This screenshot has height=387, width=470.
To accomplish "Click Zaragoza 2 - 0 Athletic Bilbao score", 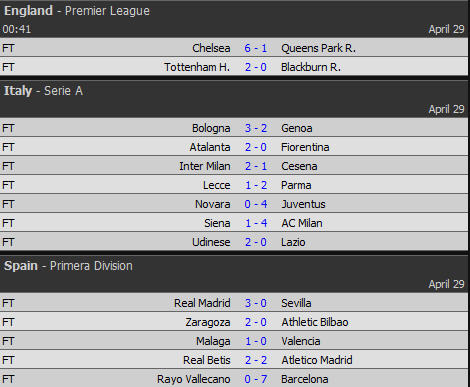I will (x=256, y=322).
